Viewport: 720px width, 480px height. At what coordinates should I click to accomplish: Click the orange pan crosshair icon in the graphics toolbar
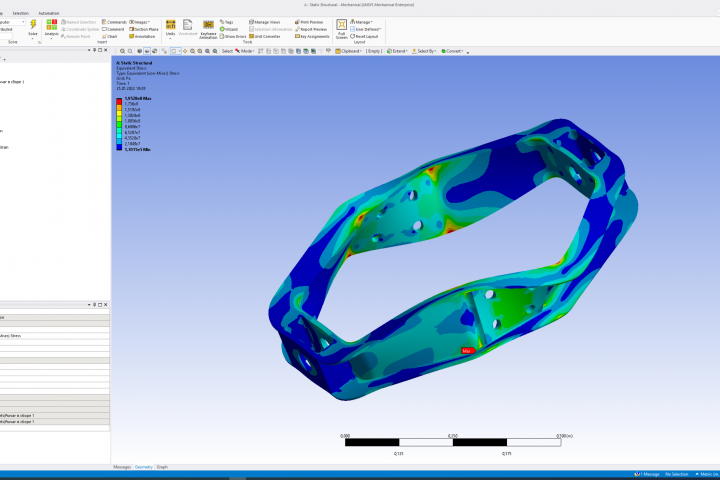coord(185,51)
